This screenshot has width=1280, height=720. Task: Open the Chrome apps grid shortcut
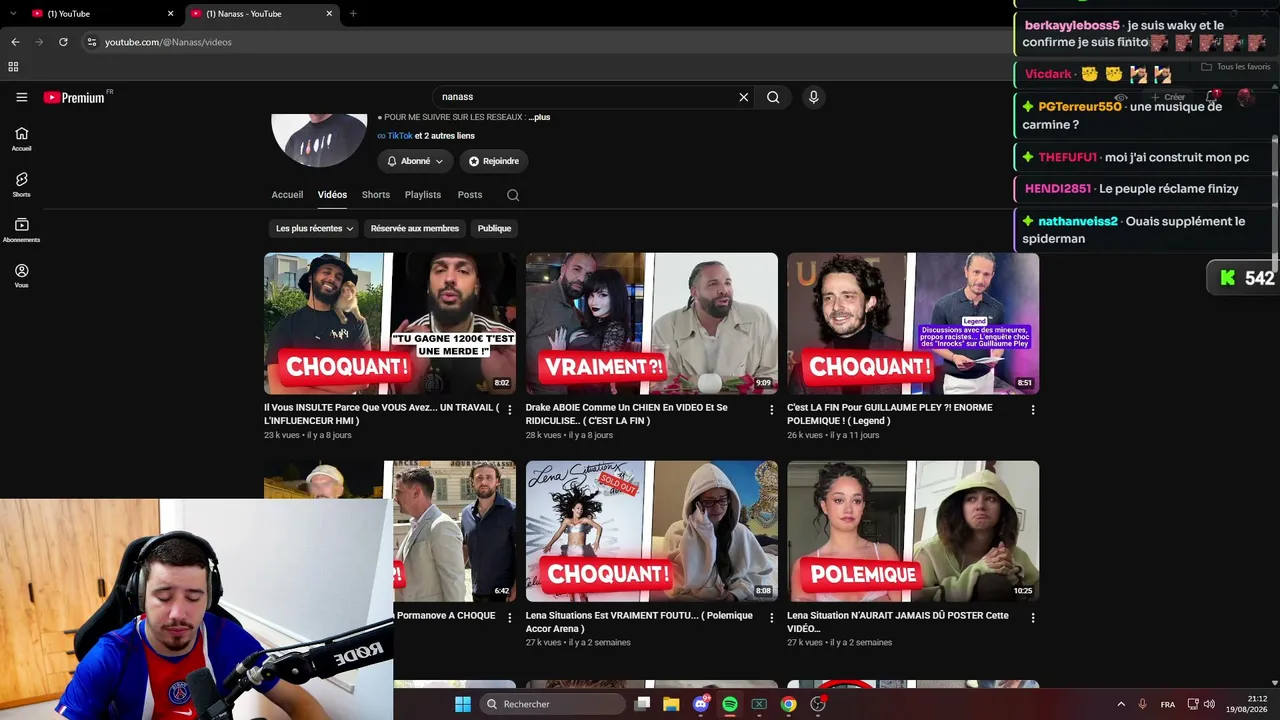pyautogui.click(x=13, y=67)
